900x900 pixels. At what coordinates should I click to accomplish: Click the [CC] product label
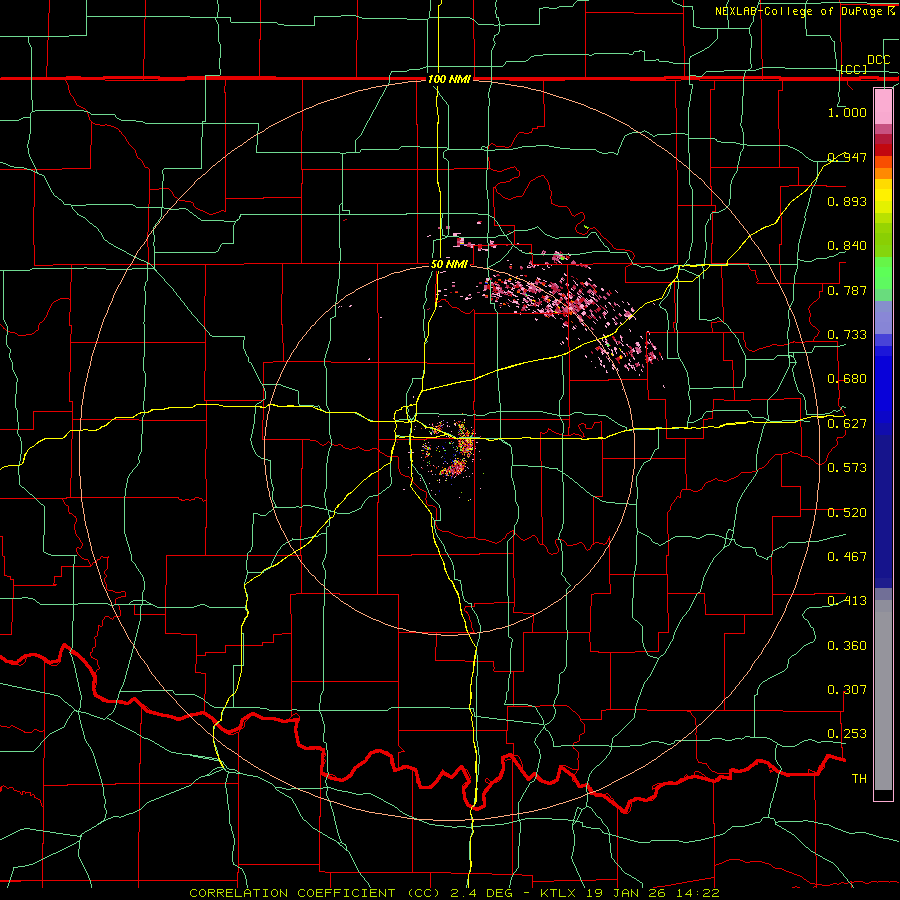(x=854, y=69)
